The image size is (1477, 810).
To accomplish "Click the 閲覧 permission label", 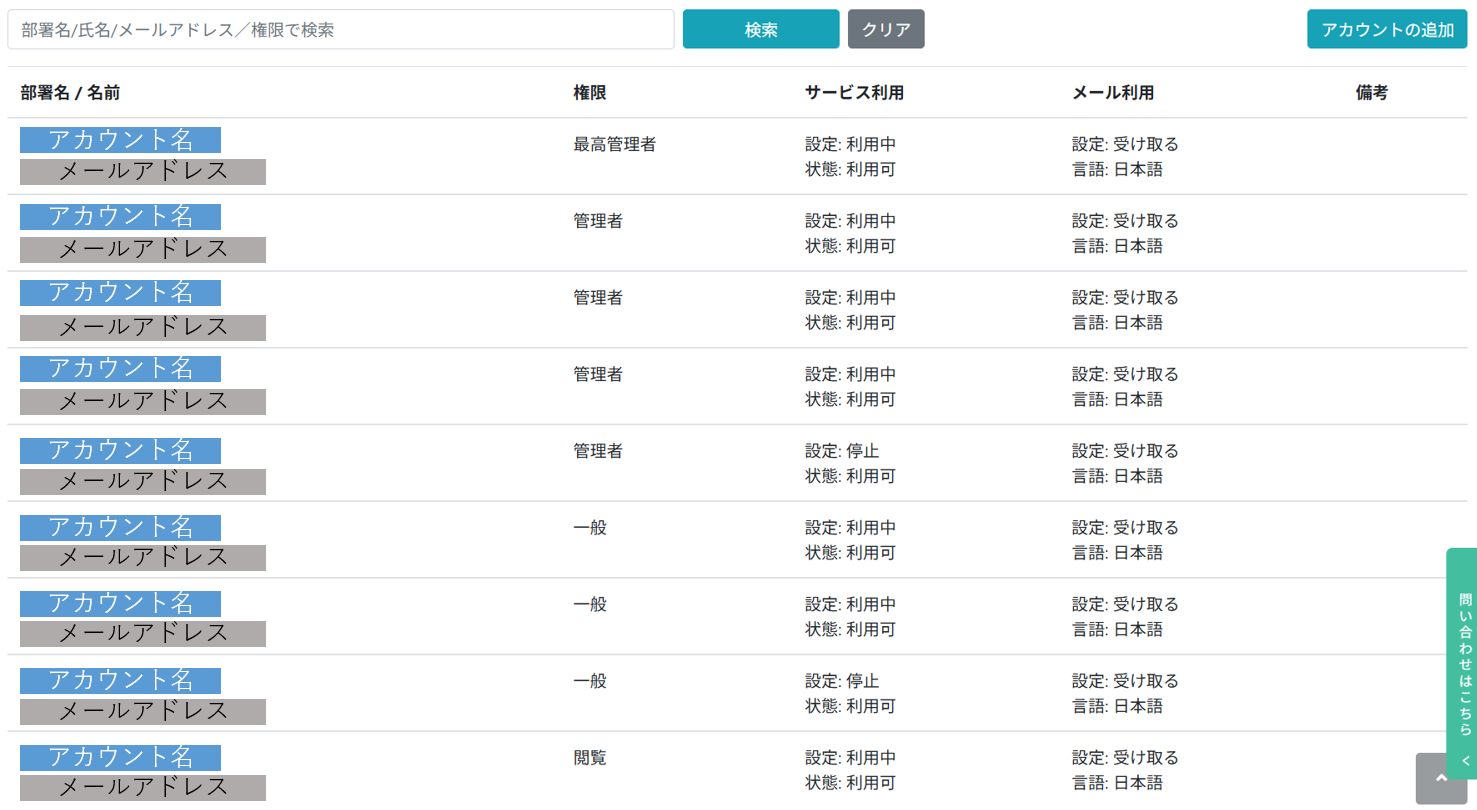I will click(x=590, y=758).
